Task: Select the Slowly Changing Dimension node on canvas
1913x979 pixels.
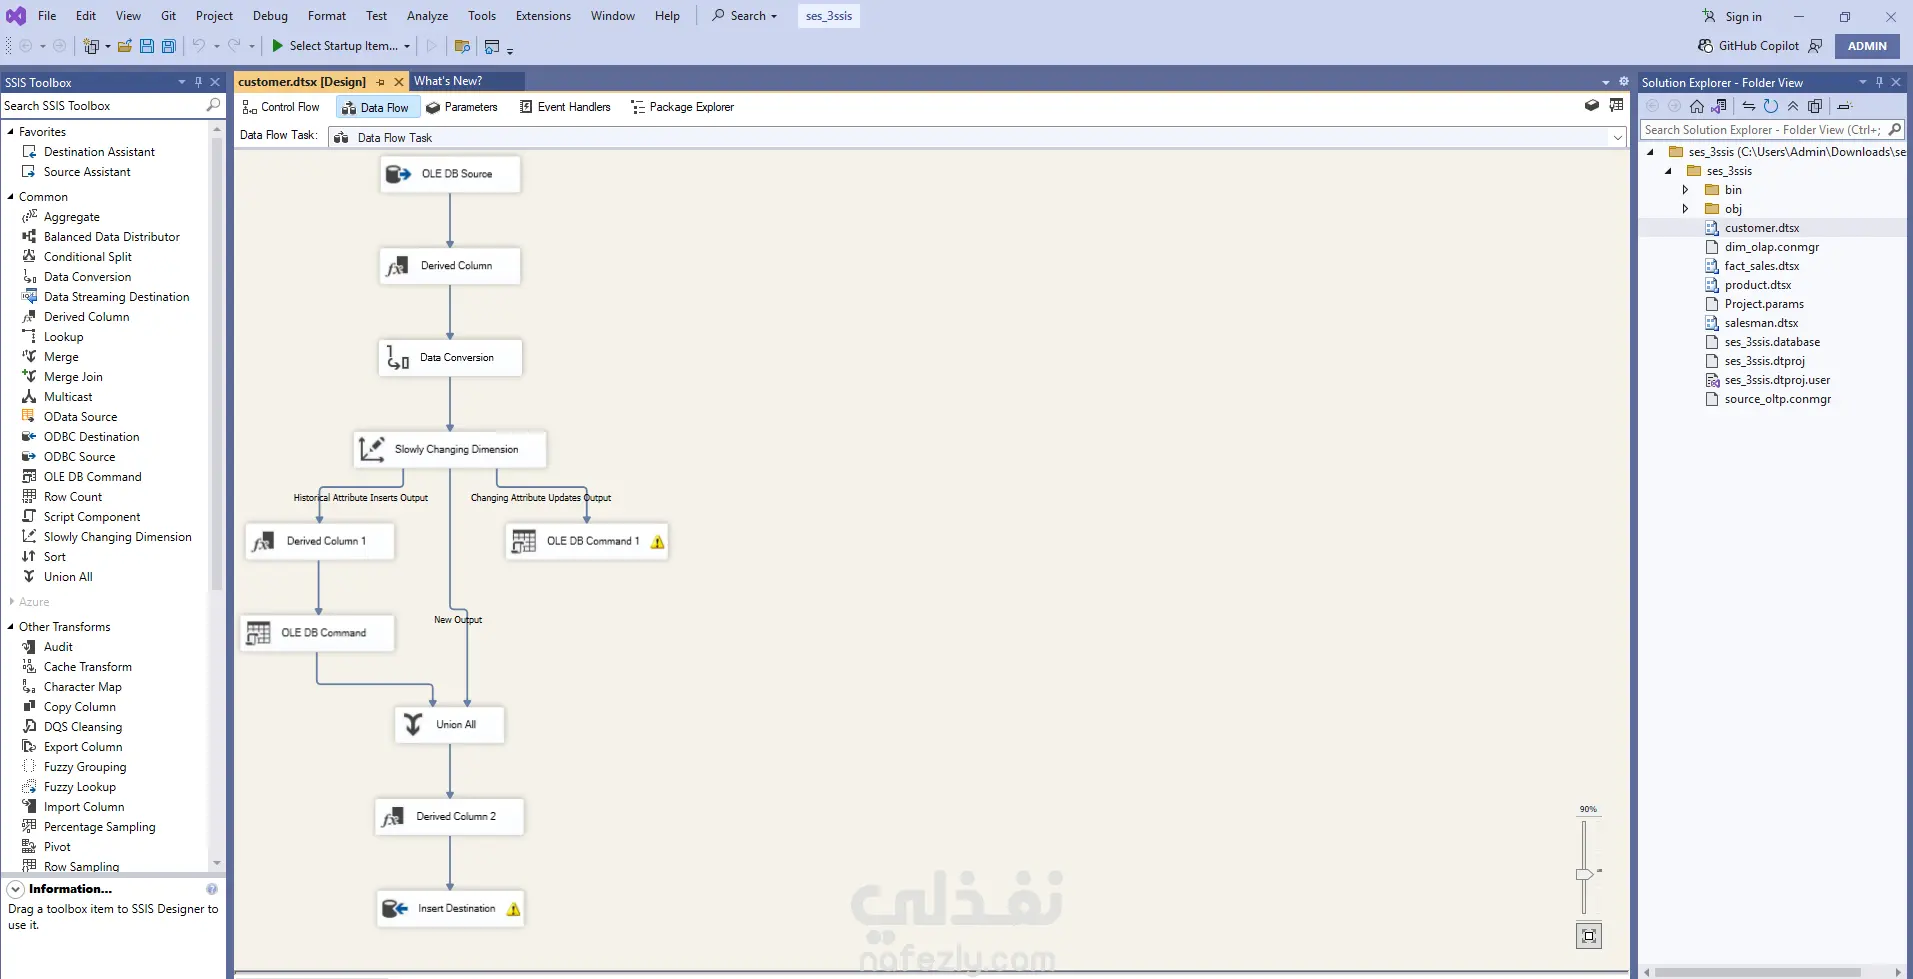Action: point(450,450)
